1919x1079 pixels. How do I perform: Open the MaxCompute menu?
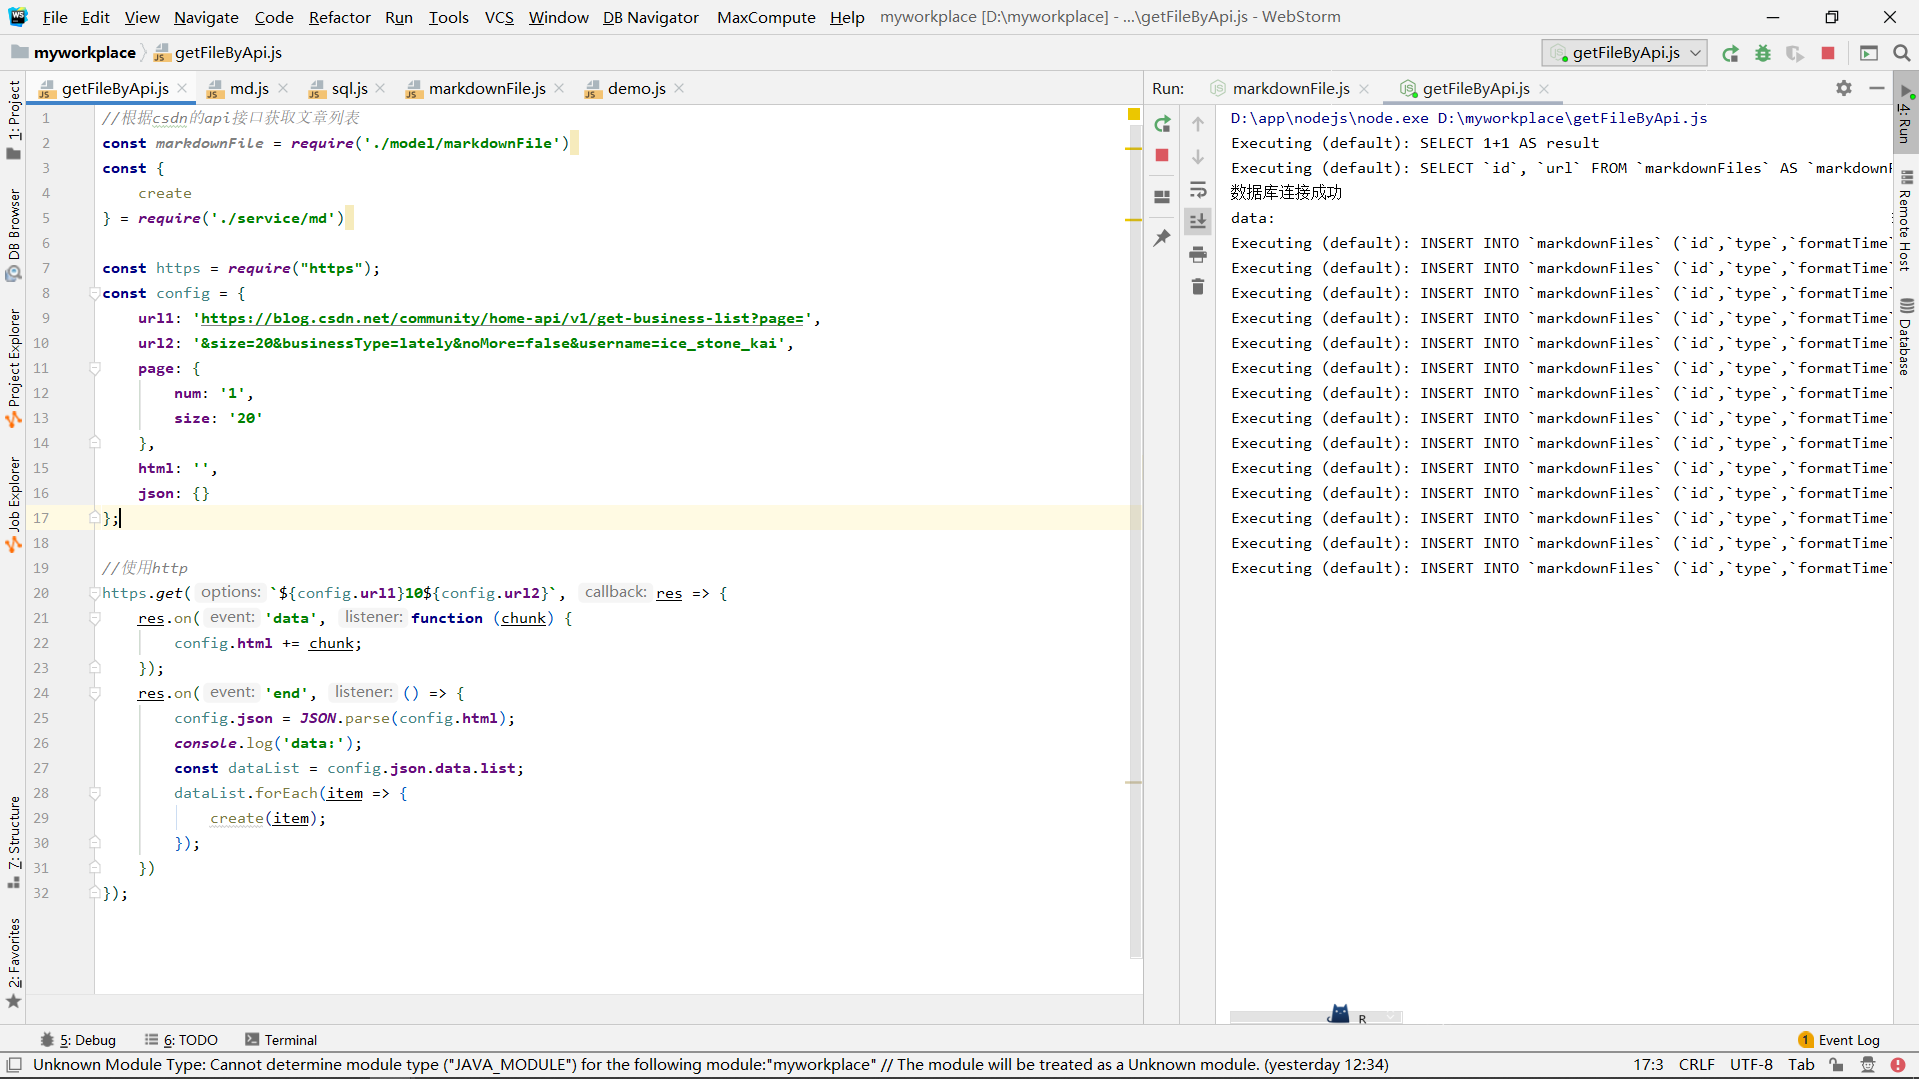[766, 17]
